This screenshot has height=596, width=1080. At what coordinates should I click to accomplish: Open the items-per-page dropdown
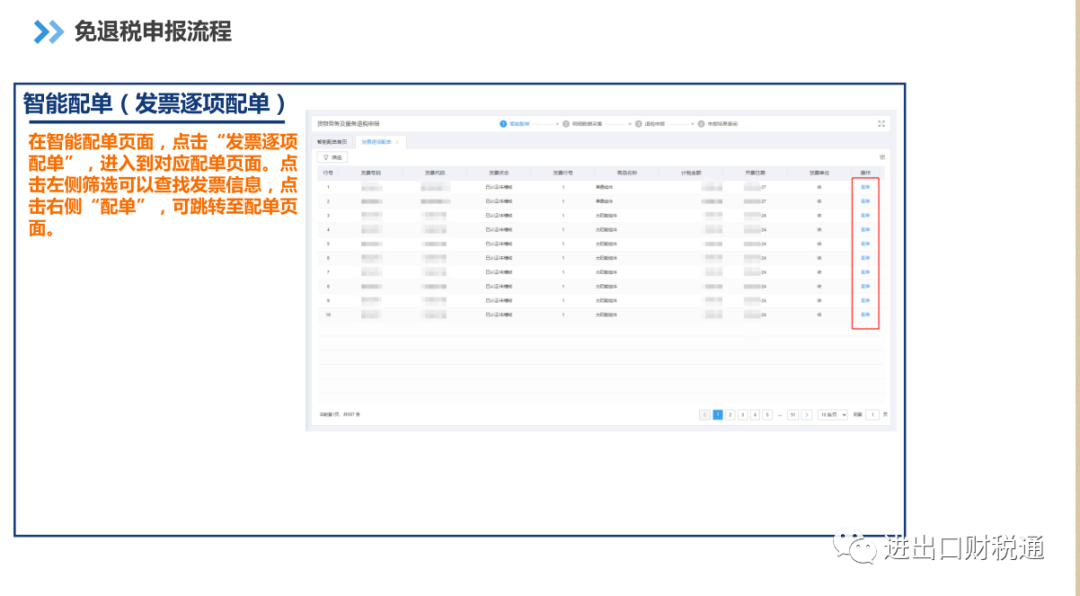[x=833, y=415]
